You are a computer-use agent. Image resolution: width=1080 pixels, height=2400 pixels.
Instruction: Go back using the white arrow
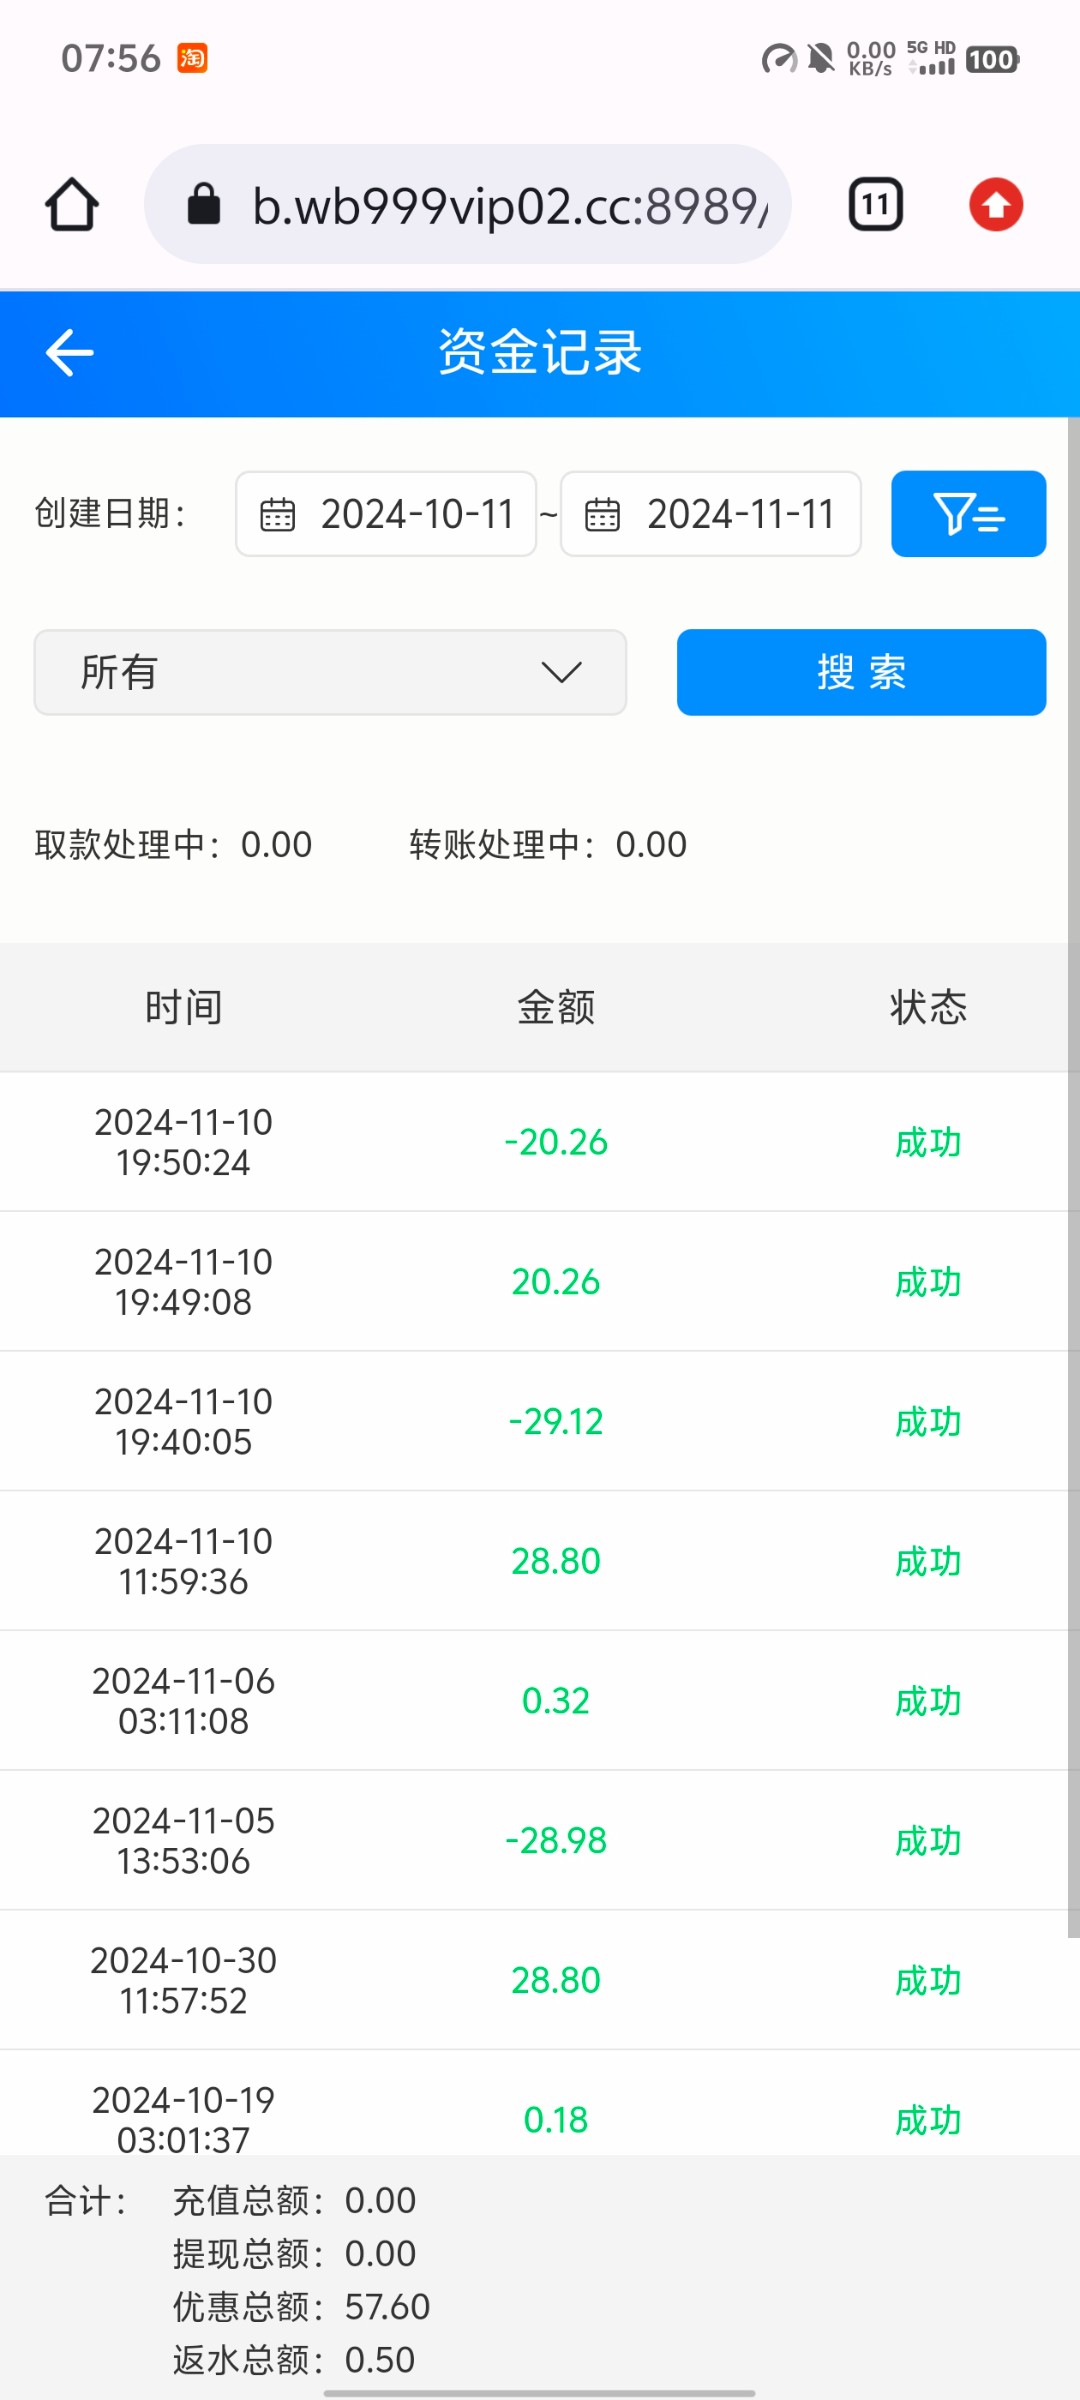[69, 353]
